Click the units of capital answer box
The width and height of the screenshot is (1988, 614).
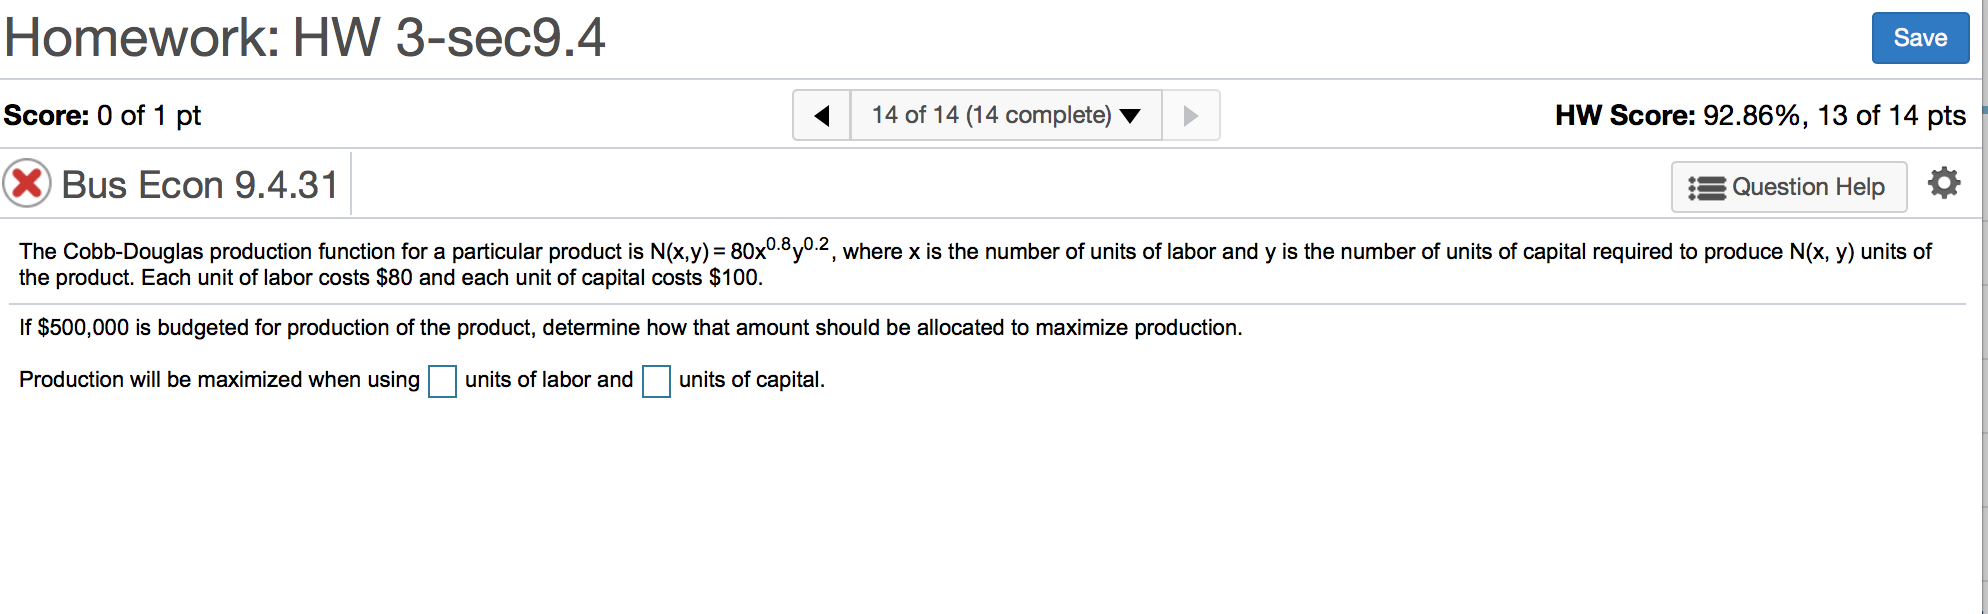point(656,382)
